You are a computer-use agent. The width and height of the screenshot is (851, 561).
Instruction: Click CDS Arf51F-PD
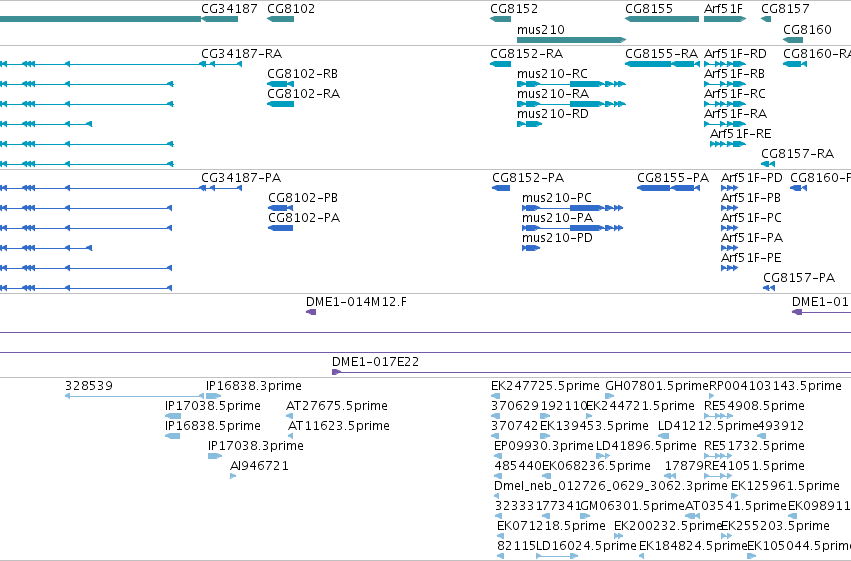752,178
